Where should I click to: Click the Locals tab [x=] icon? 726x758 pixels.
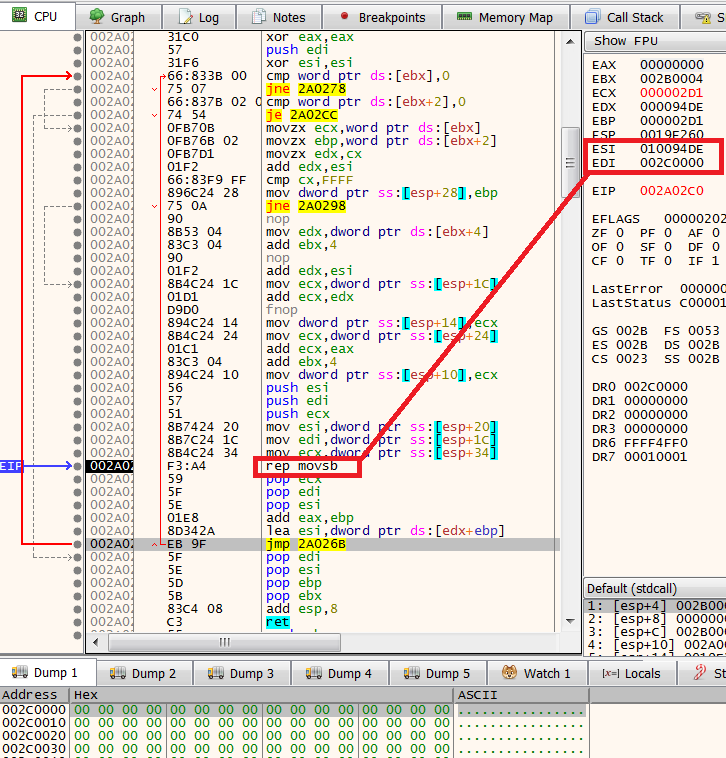pos(611,673)
